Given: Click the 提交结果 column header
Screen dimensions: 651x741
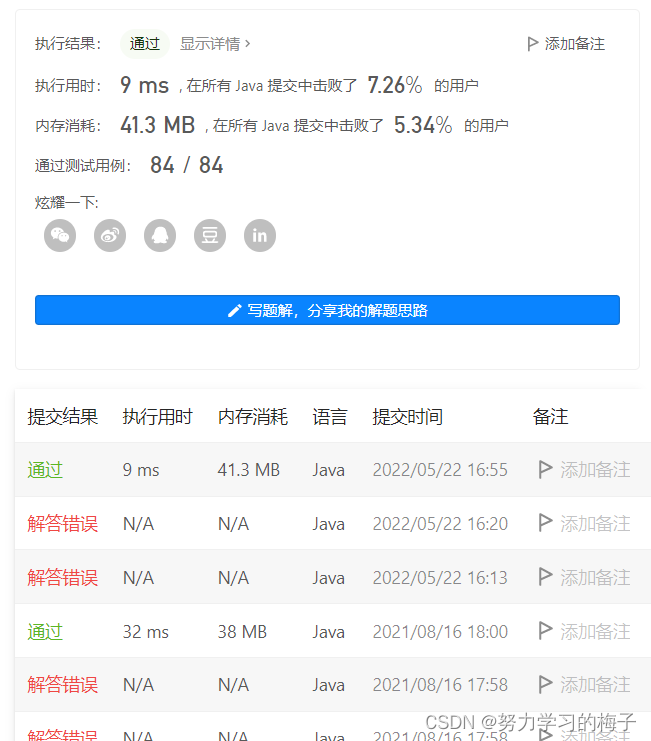Looking at the screenshot, I should 62,417.
